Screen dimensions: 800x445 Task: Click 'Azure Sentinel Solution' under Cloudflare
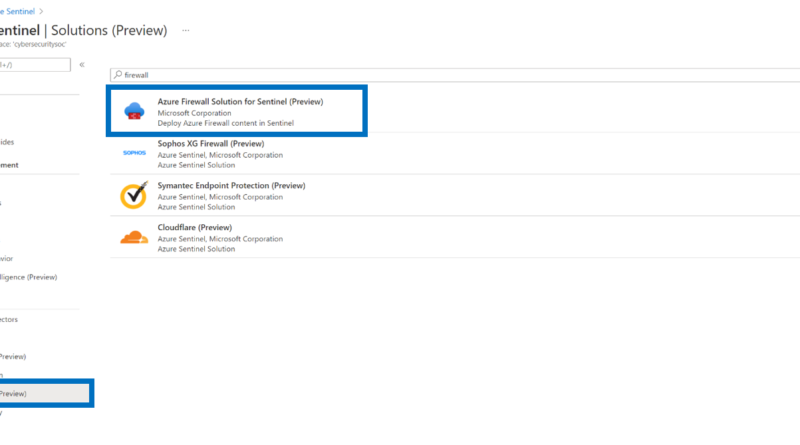point(196,249)
